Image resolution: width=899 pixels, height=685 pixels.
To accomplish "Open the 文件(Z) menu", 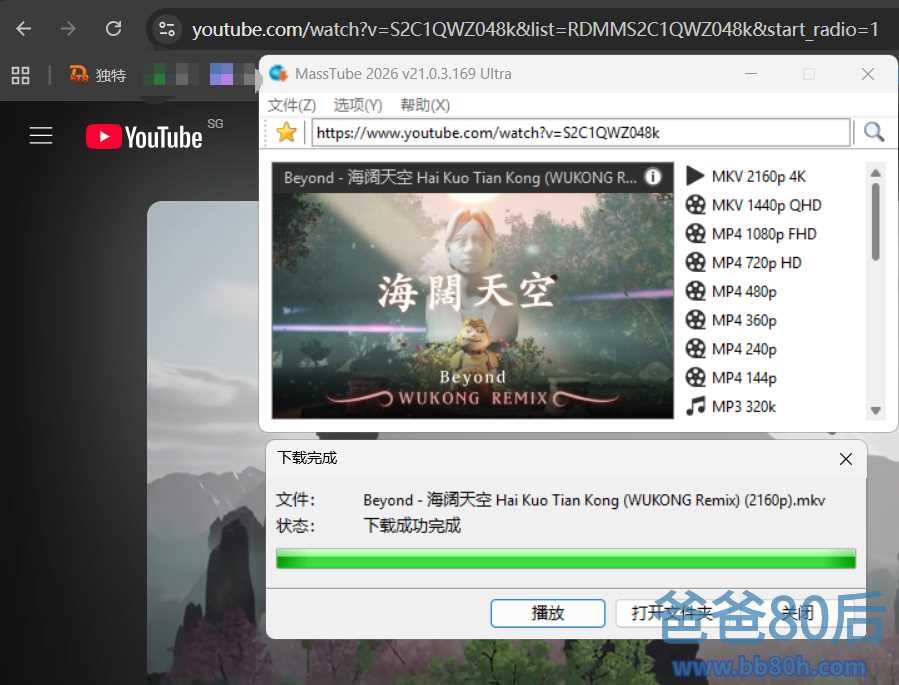I will tap(292, 105).
